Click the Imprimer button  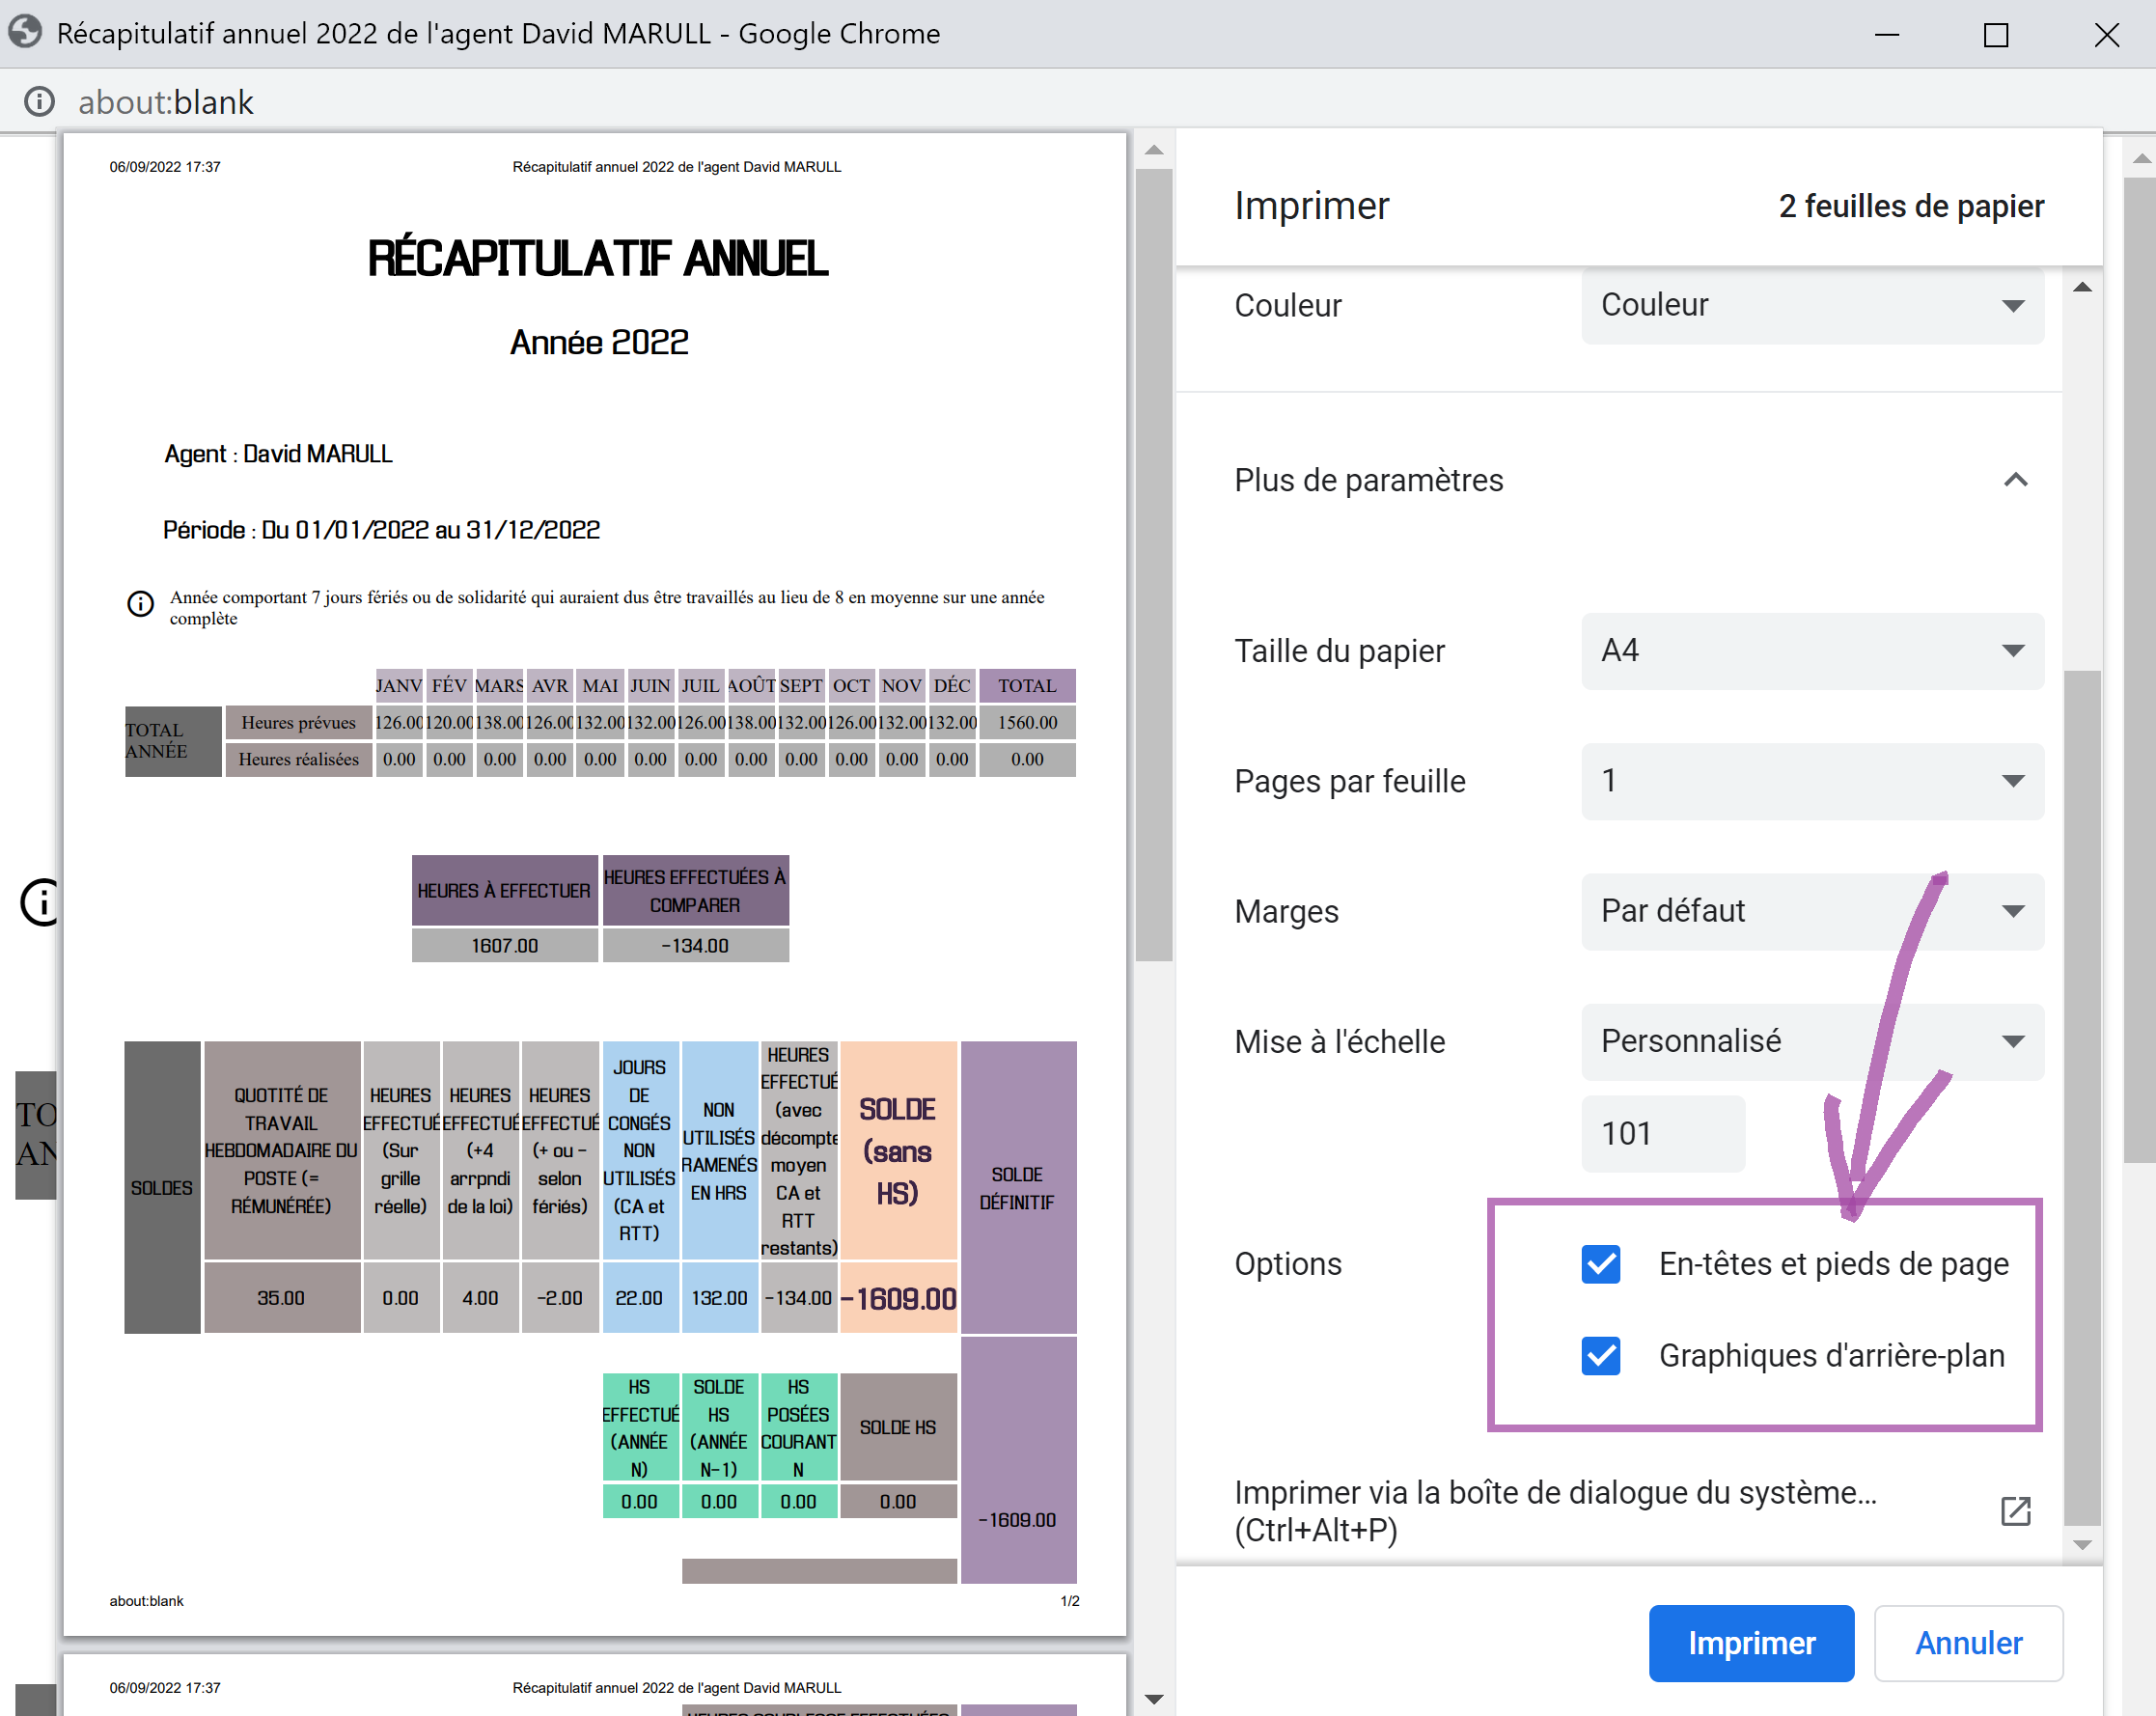(1751, 1643)
